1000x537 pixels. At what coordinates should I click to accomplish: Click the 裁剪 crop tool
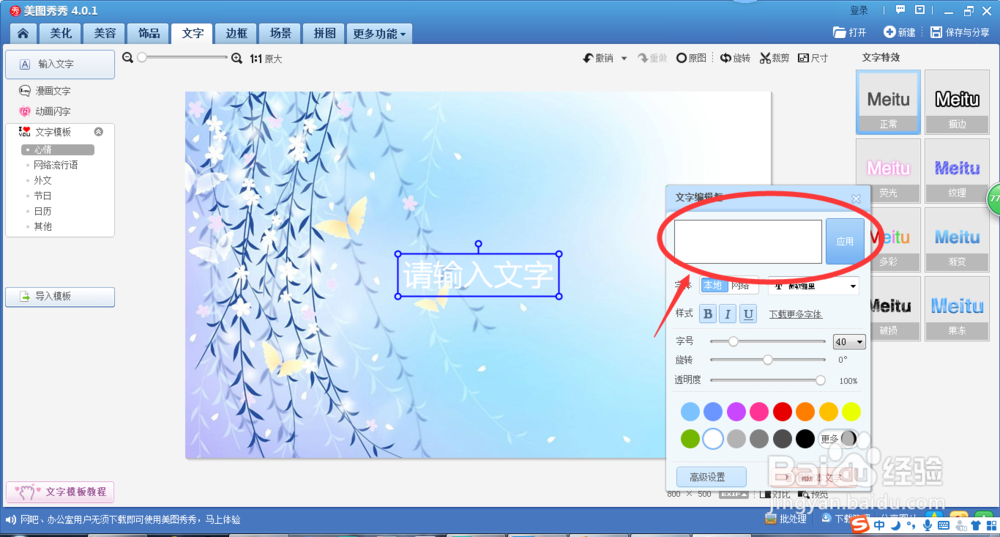point(774,58)
